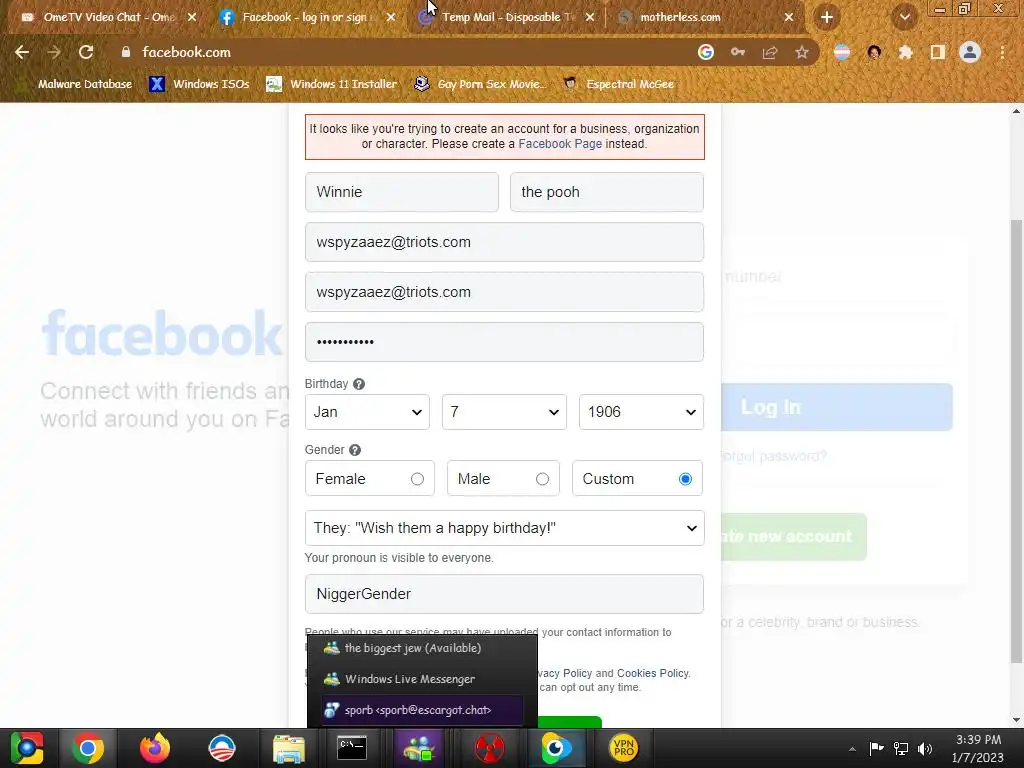Open saved passwords via the key icon
Screen dimensions: 1024x768
point(738,52)
